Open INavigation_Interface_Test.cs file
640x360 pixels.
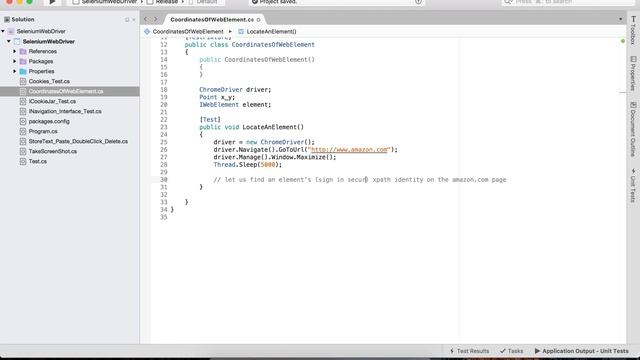pos(65,111)
